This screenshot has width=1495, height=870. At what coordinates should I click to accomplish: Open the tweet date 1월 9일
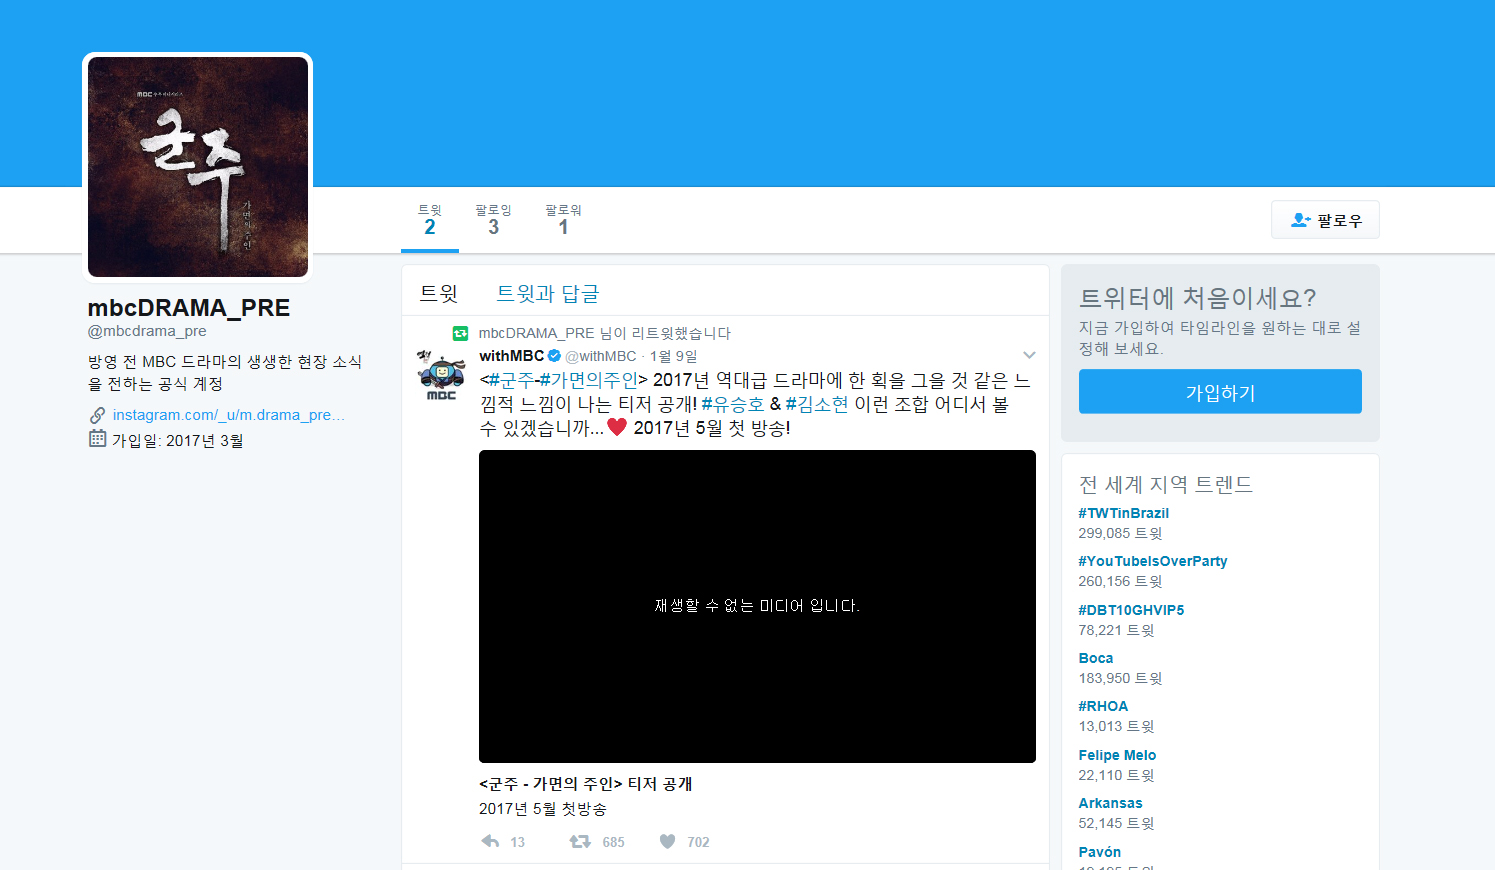(x=674, y=356)
